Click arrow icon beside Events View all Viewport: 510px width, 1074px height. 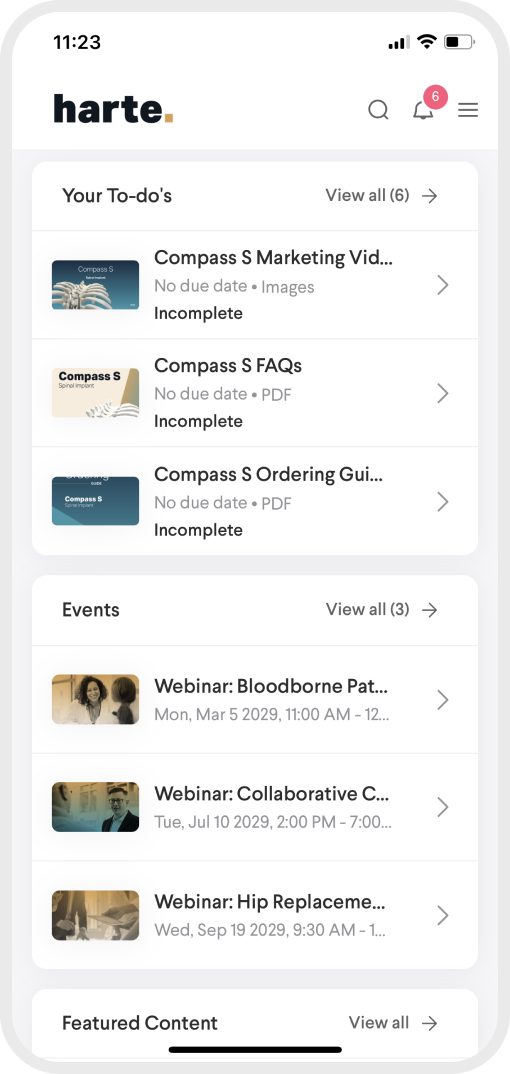(429, 610)
